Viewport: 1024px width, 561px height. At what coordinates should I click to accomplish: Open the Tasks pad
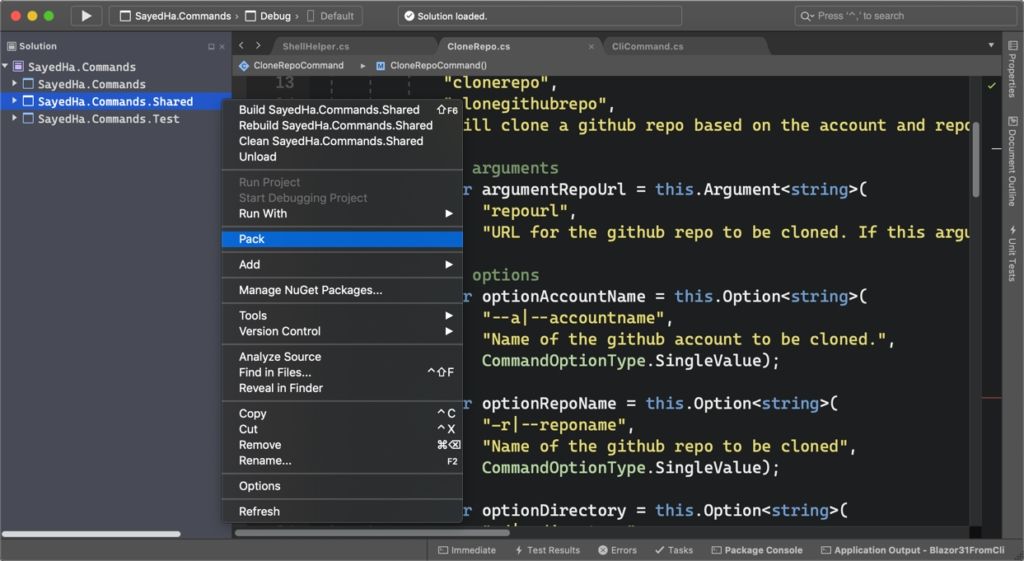coord(674,550)
